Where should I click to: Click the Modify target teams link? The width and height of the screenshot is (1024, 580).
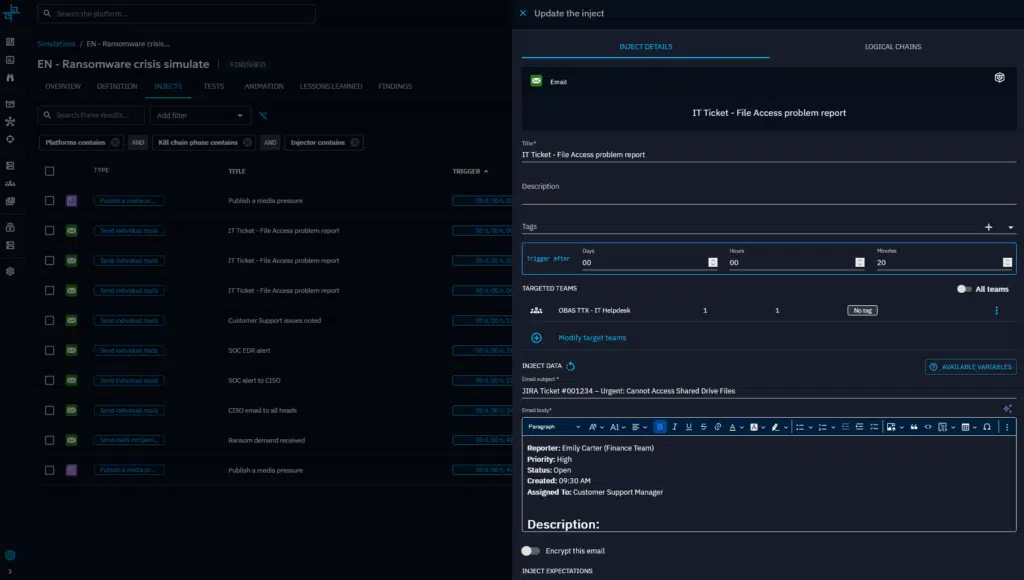point(592,338)
